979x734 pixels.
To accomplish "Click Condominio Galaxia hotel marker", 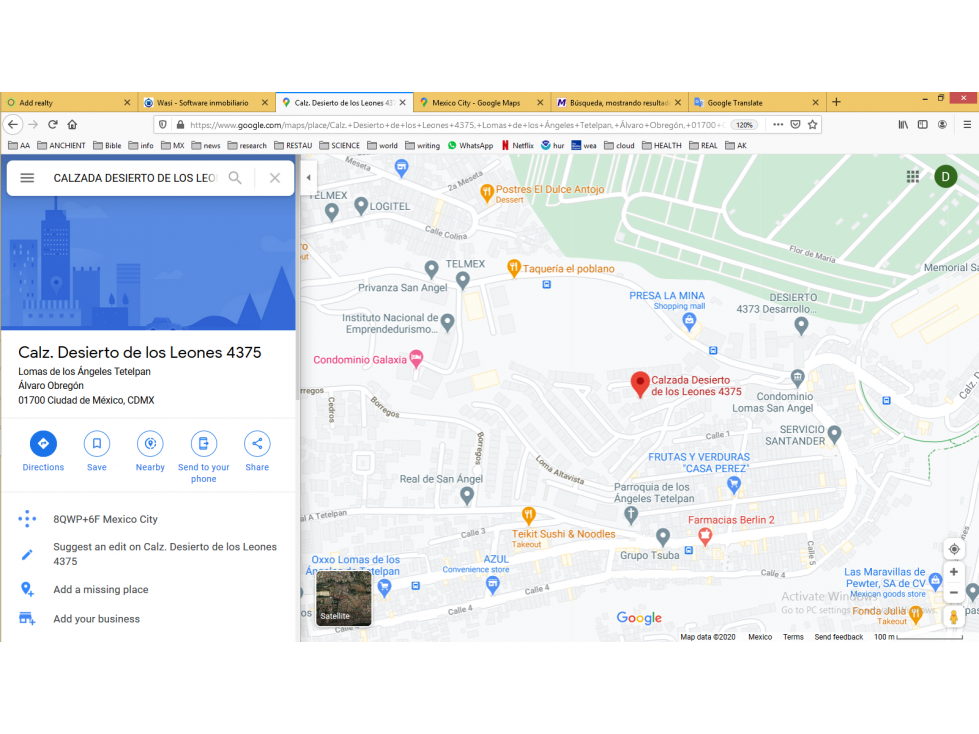I will (x=416, y=359).
